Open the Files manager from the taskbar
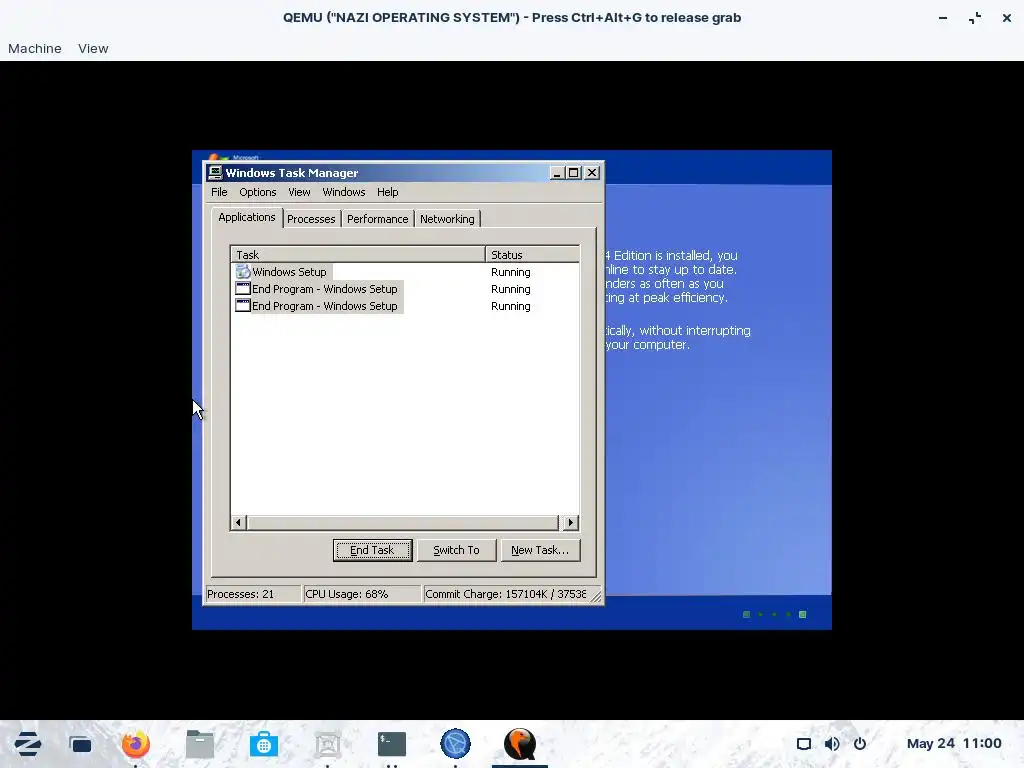Screen dimensions: 1024x768 [200, 744]
